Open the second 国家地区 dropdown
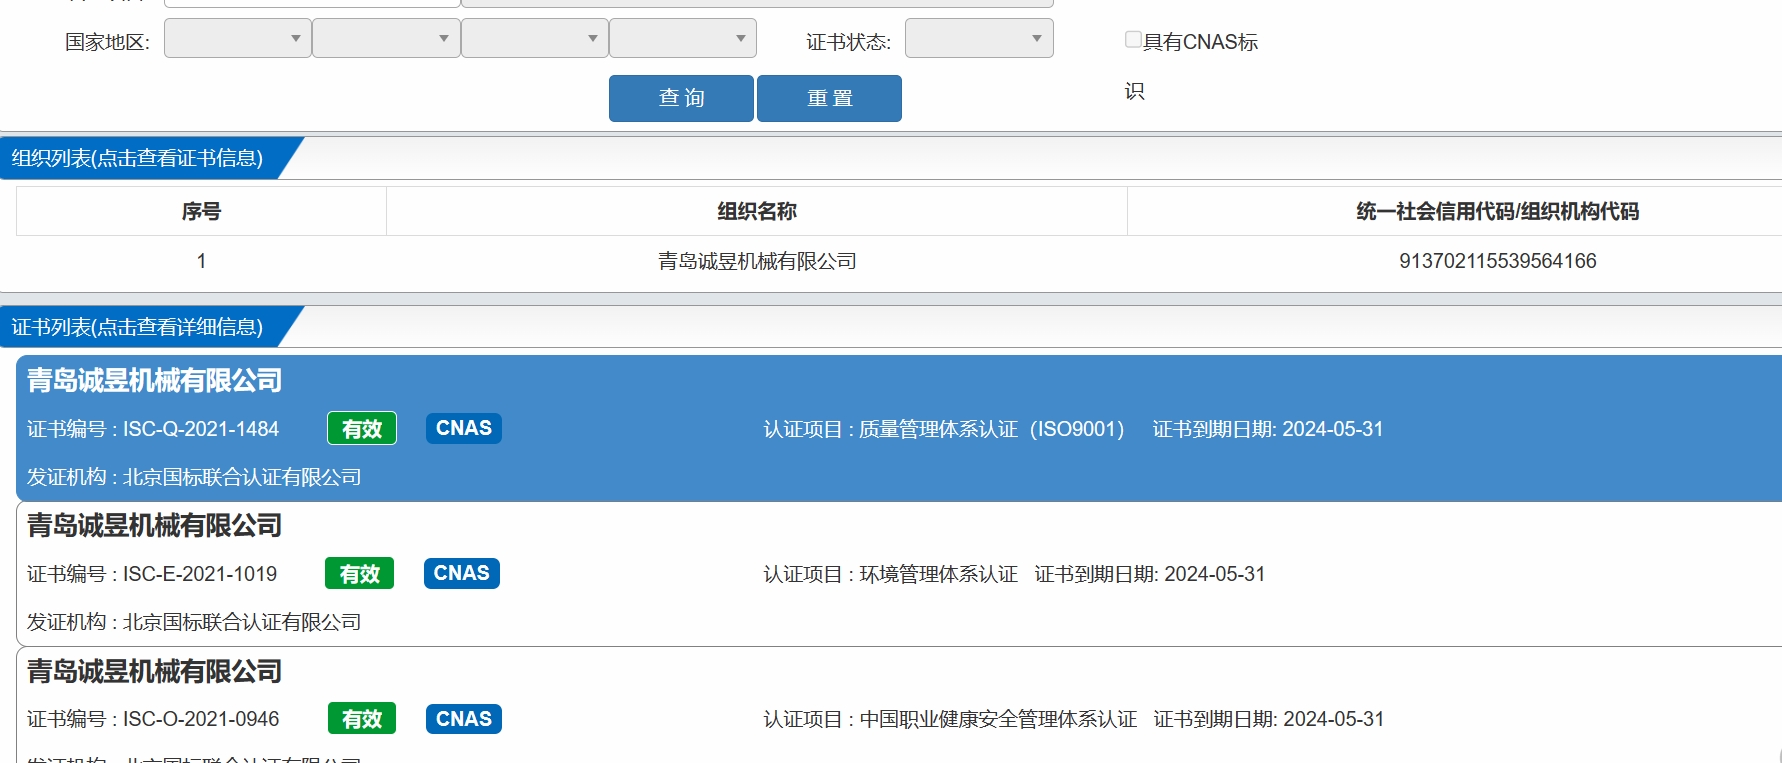 click(386, 39)
